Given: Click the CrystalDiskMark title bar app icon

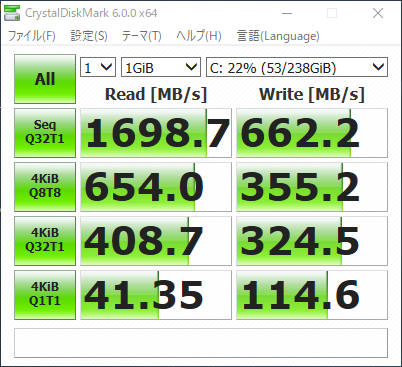Looking at the screenshot, I should click(x=12, y=13).
